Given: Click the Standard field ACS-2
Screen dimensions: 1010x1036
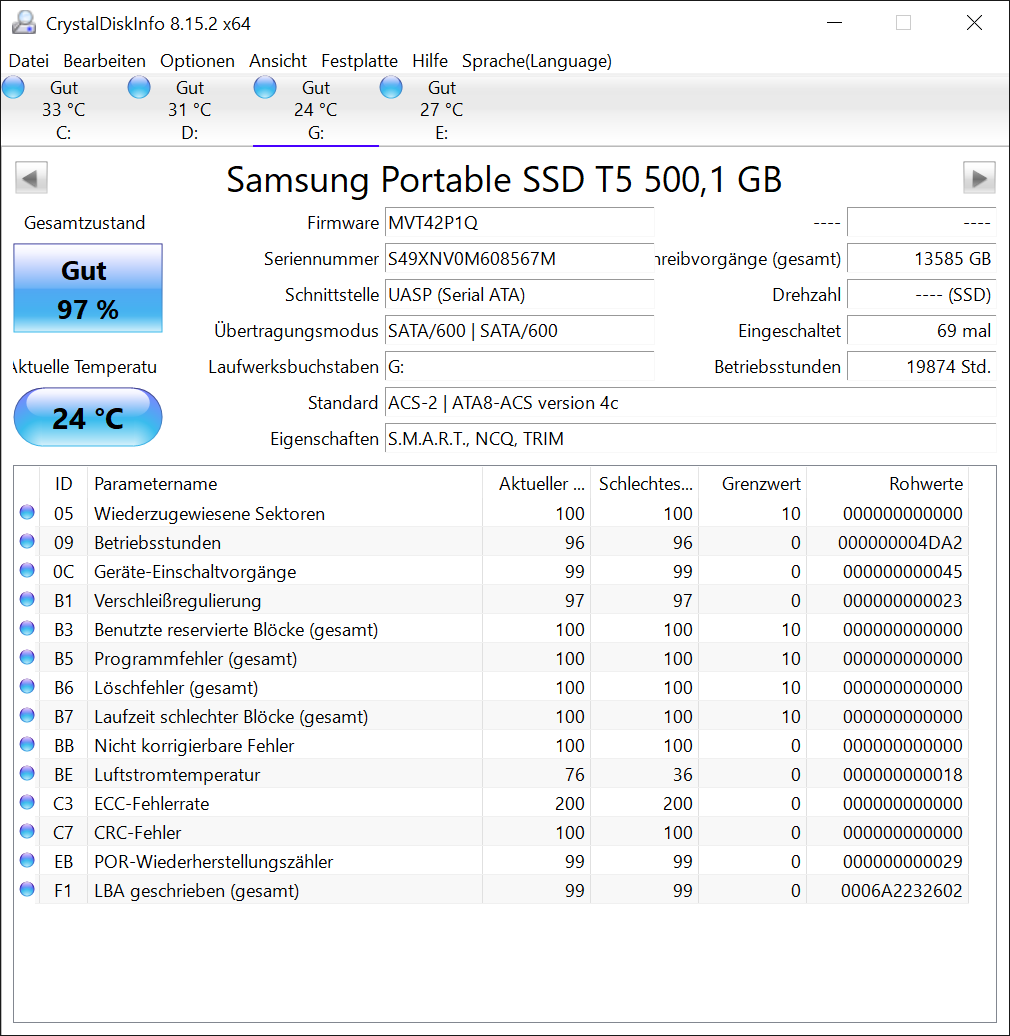Looking at the screenshot, I should click(x=690, y=402).
